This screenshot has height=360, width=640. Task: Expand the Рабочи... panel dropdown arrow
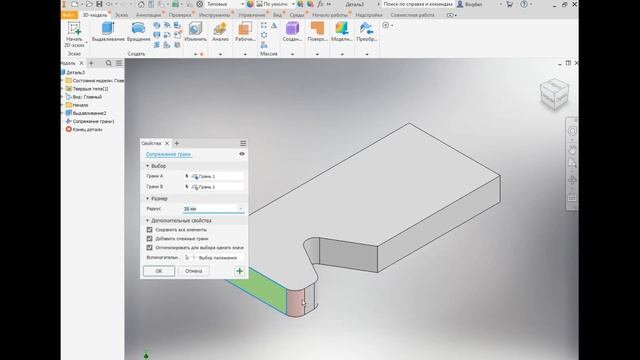tap(245, 54)
